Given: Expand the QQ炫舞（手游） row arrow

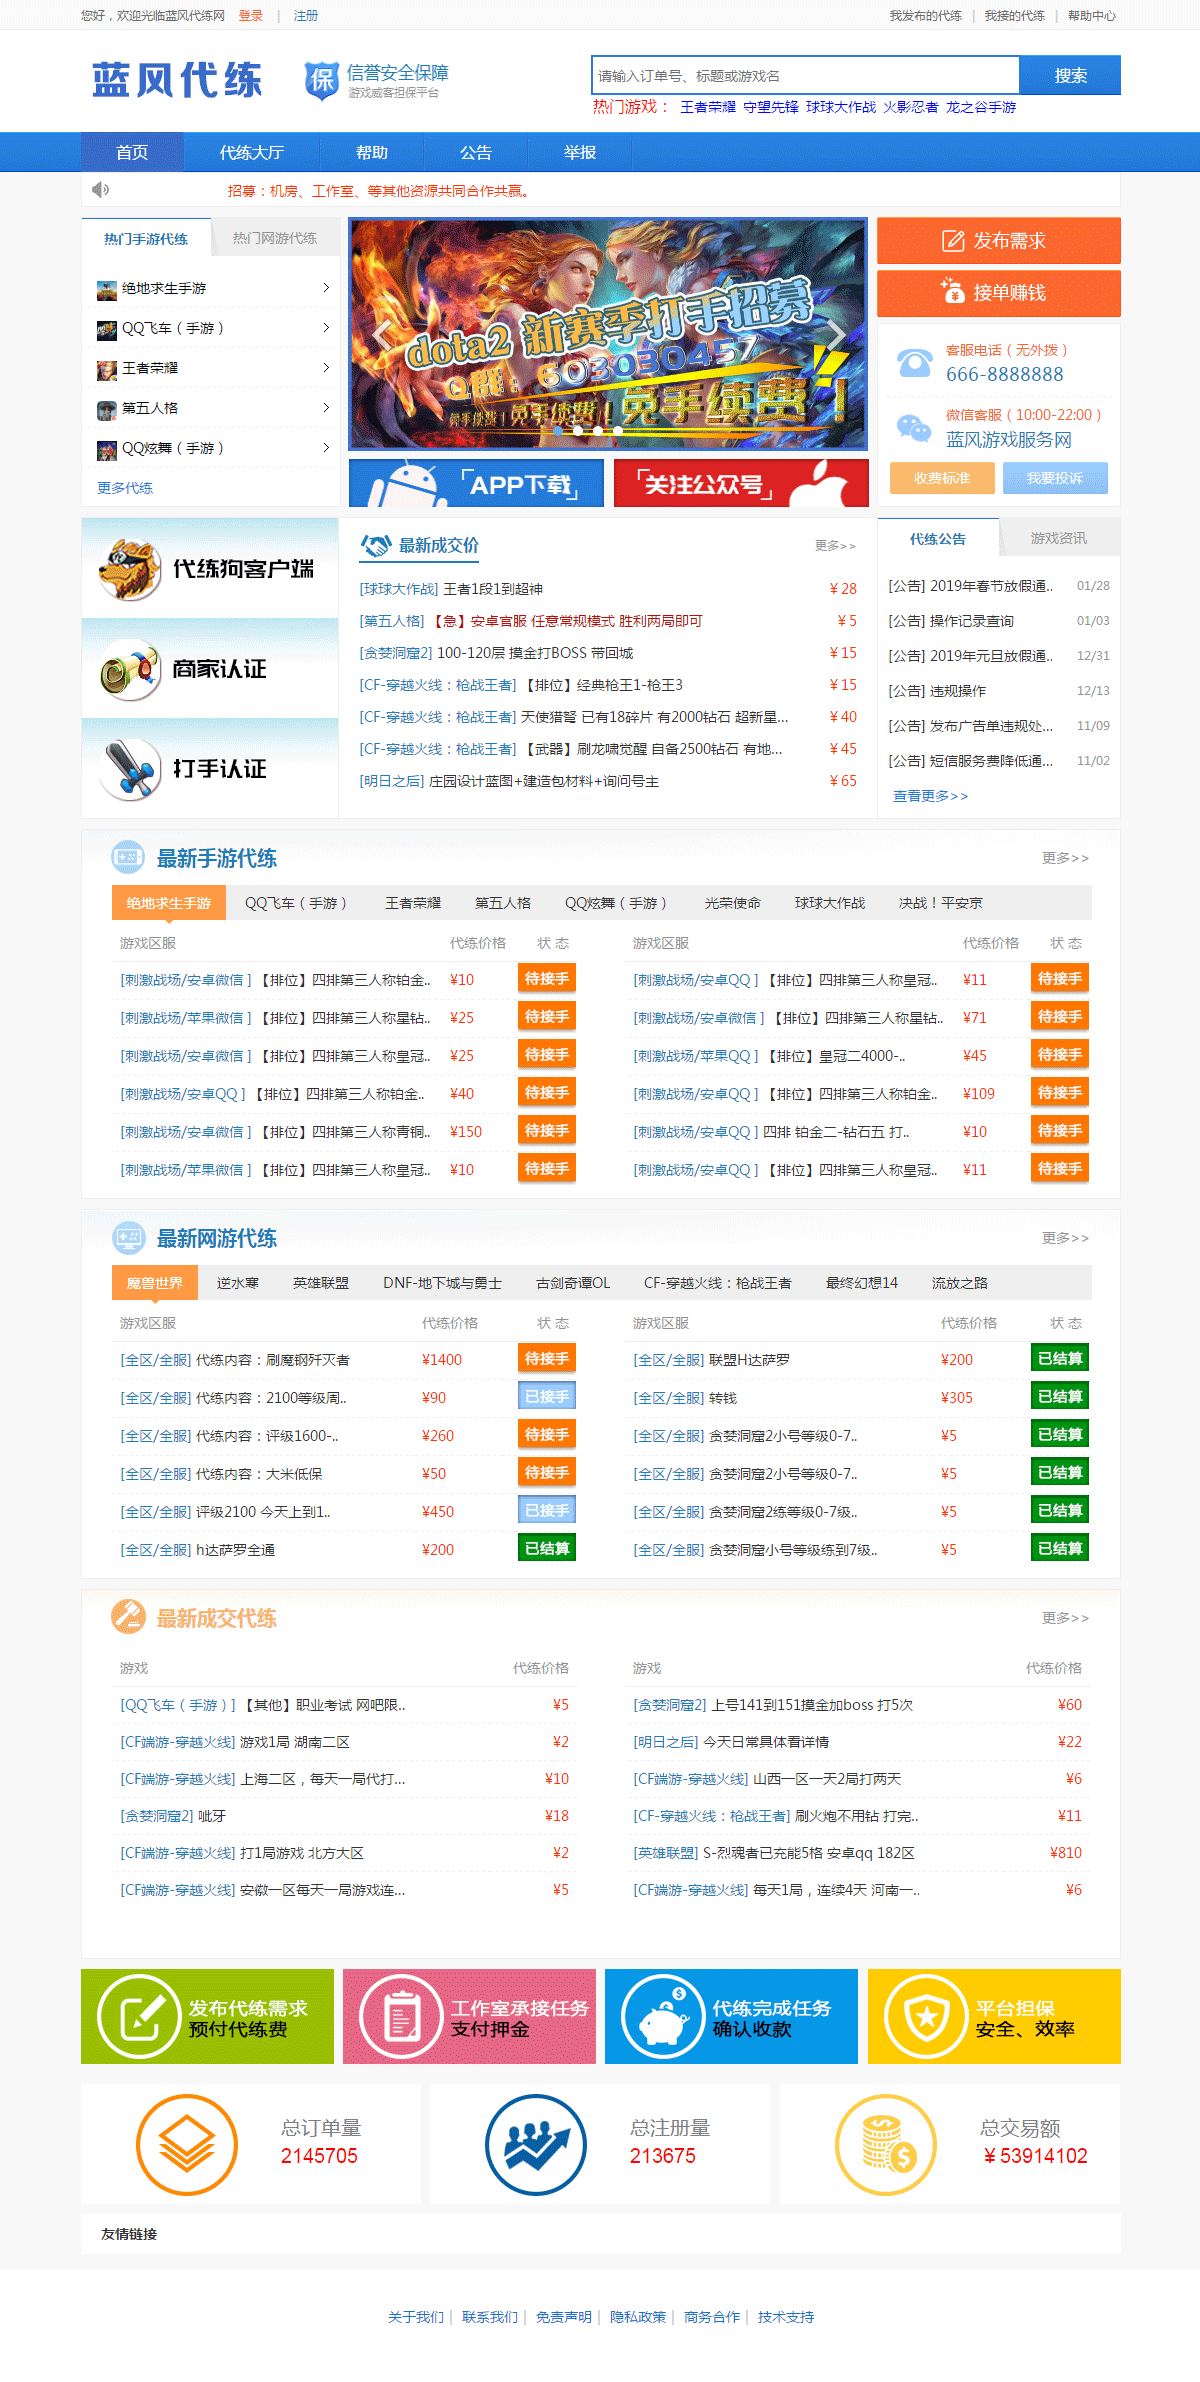Looking at the screenshot, I should (326, 448).
